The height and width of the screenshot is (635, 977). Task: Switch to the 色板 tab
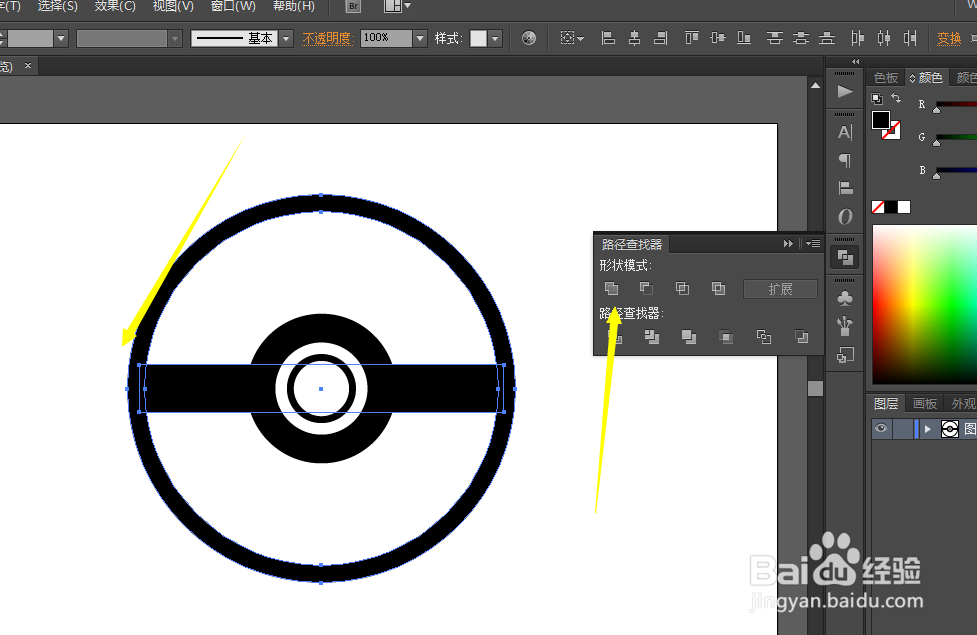pos(885,78)
